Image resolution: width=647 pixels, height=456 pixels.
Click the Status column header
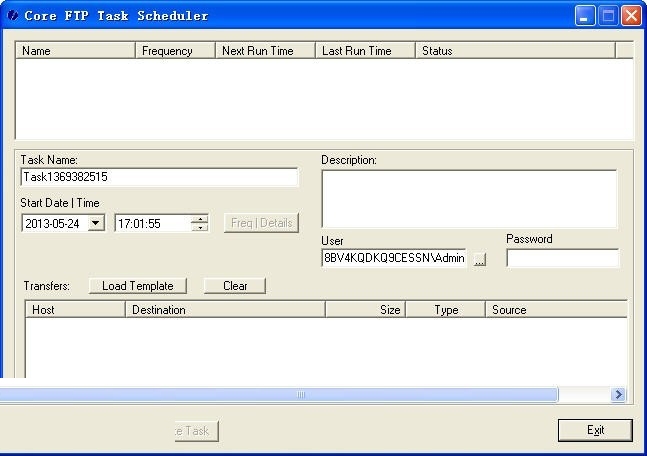515,51
